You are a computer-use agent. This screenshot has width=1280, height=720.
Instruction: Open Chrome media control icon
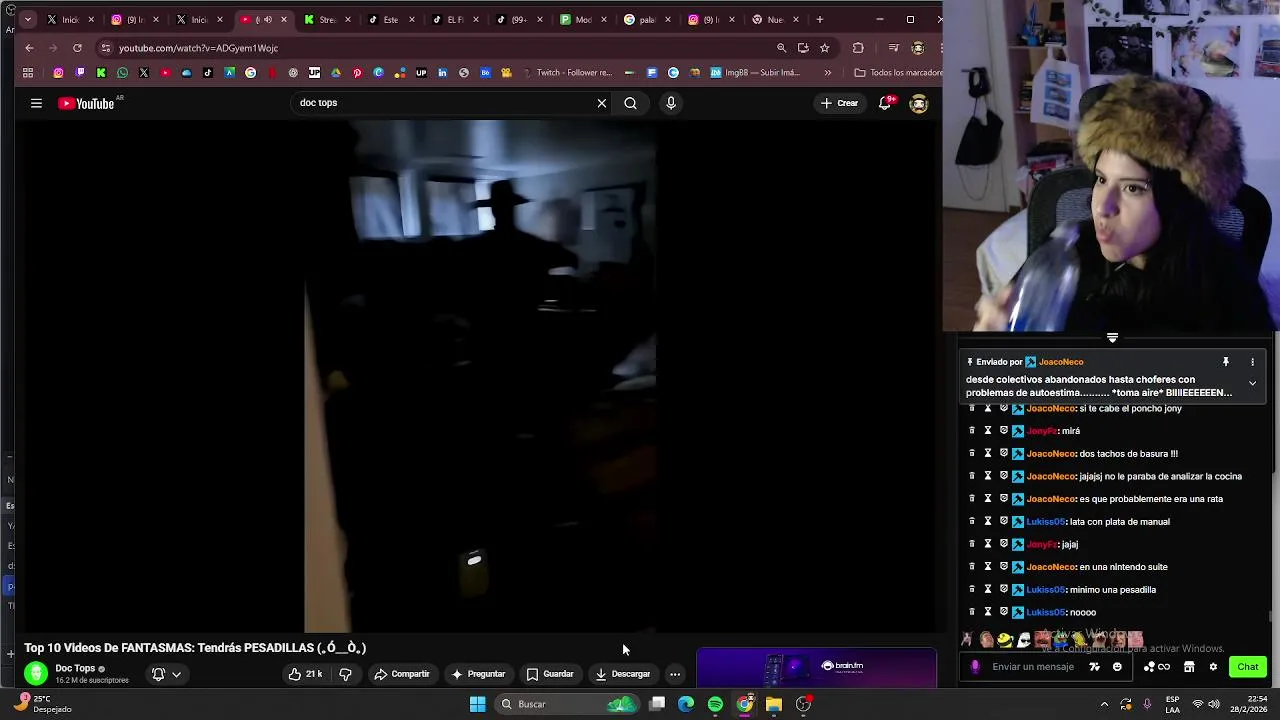(893, 48)
